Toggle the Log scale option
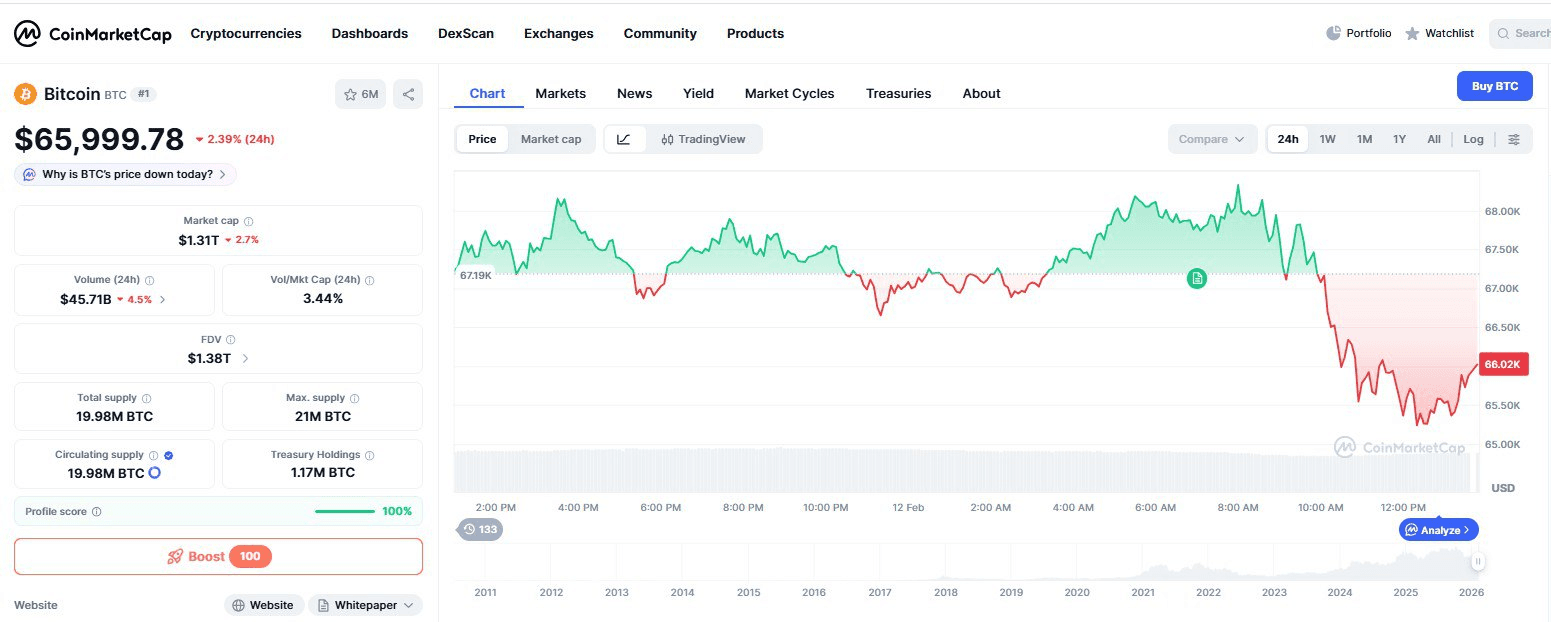 pos(1473,139)
